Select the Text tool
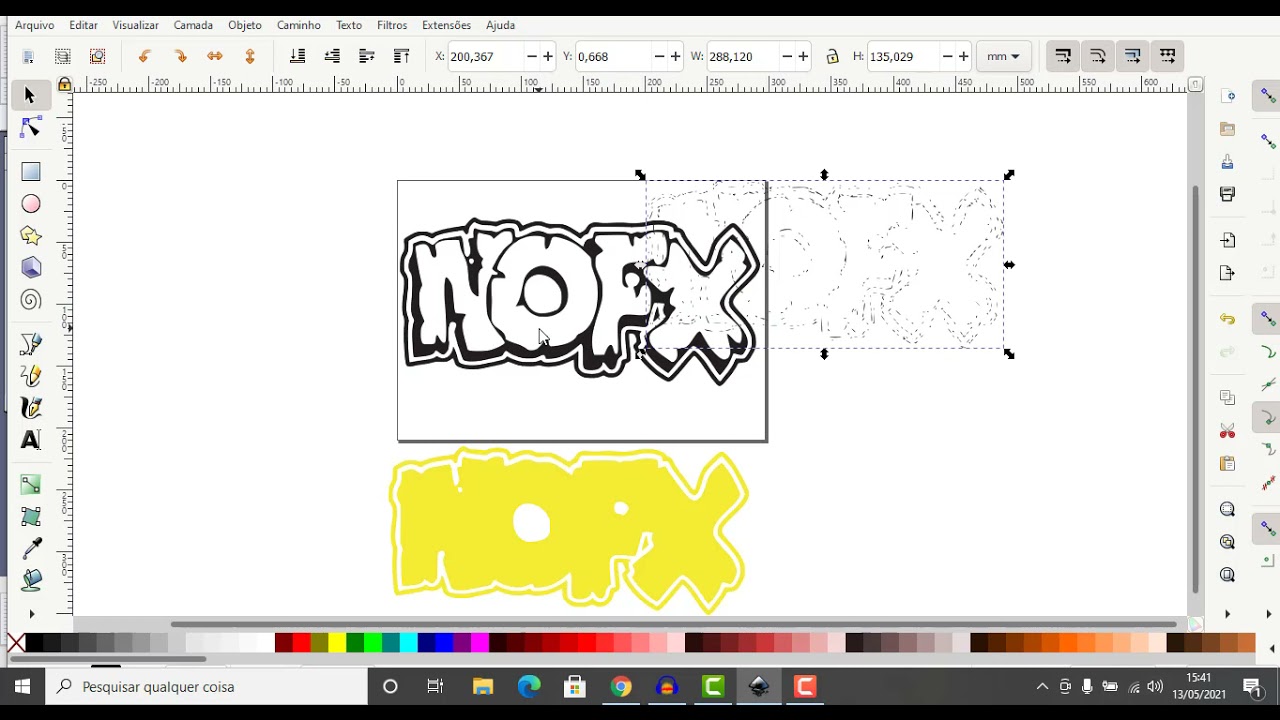Viewport: 1280px width, 720px height. pyautogui.click(x=31, y=440)
